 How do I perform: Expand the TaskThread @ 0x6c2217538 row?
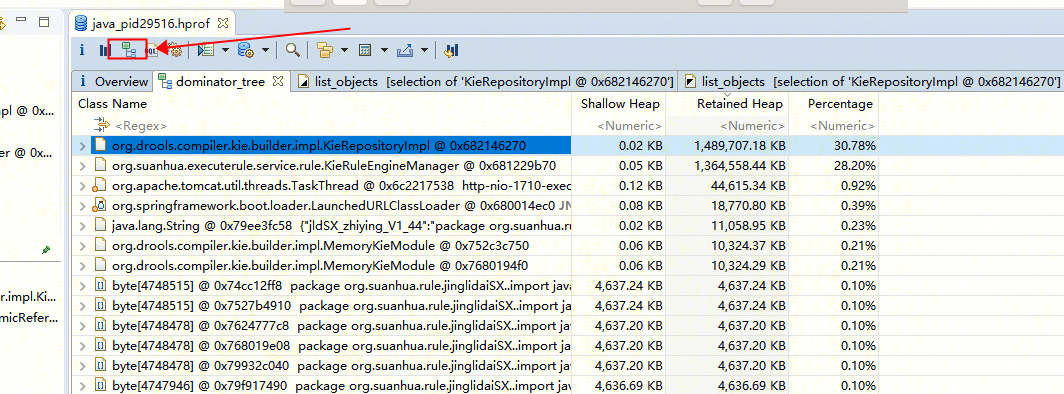click(x=82, y=185)
